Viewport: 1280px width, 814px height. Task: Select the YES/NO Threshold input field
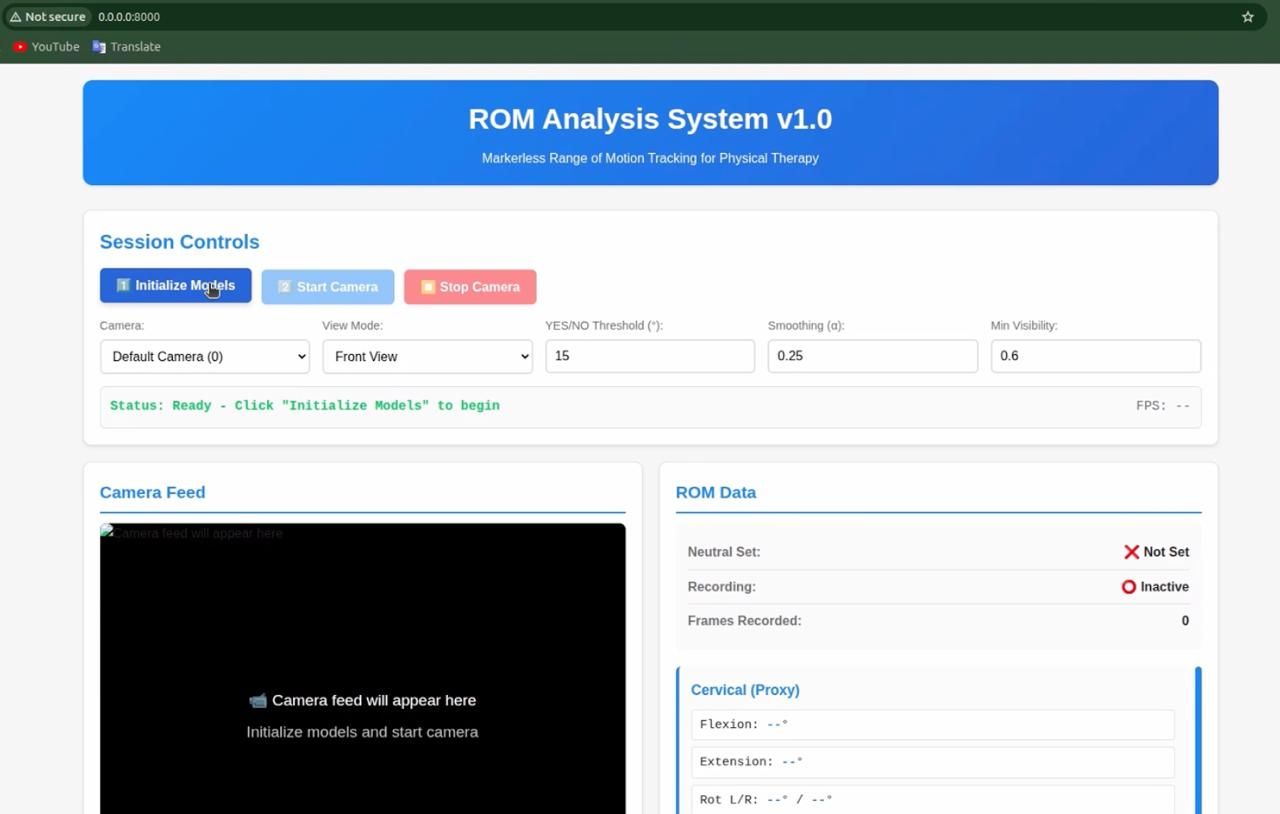point(649,356)
